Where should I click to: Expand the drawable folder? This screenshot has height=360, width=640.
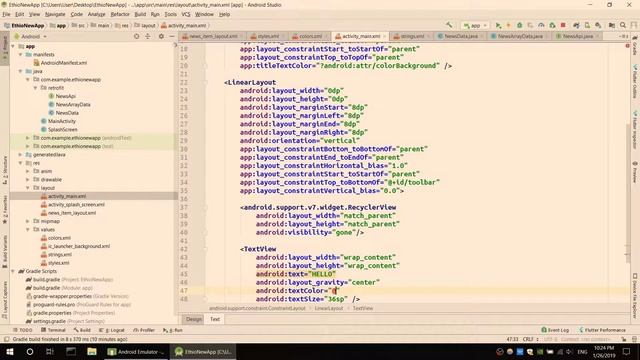[x=28, y=180]
